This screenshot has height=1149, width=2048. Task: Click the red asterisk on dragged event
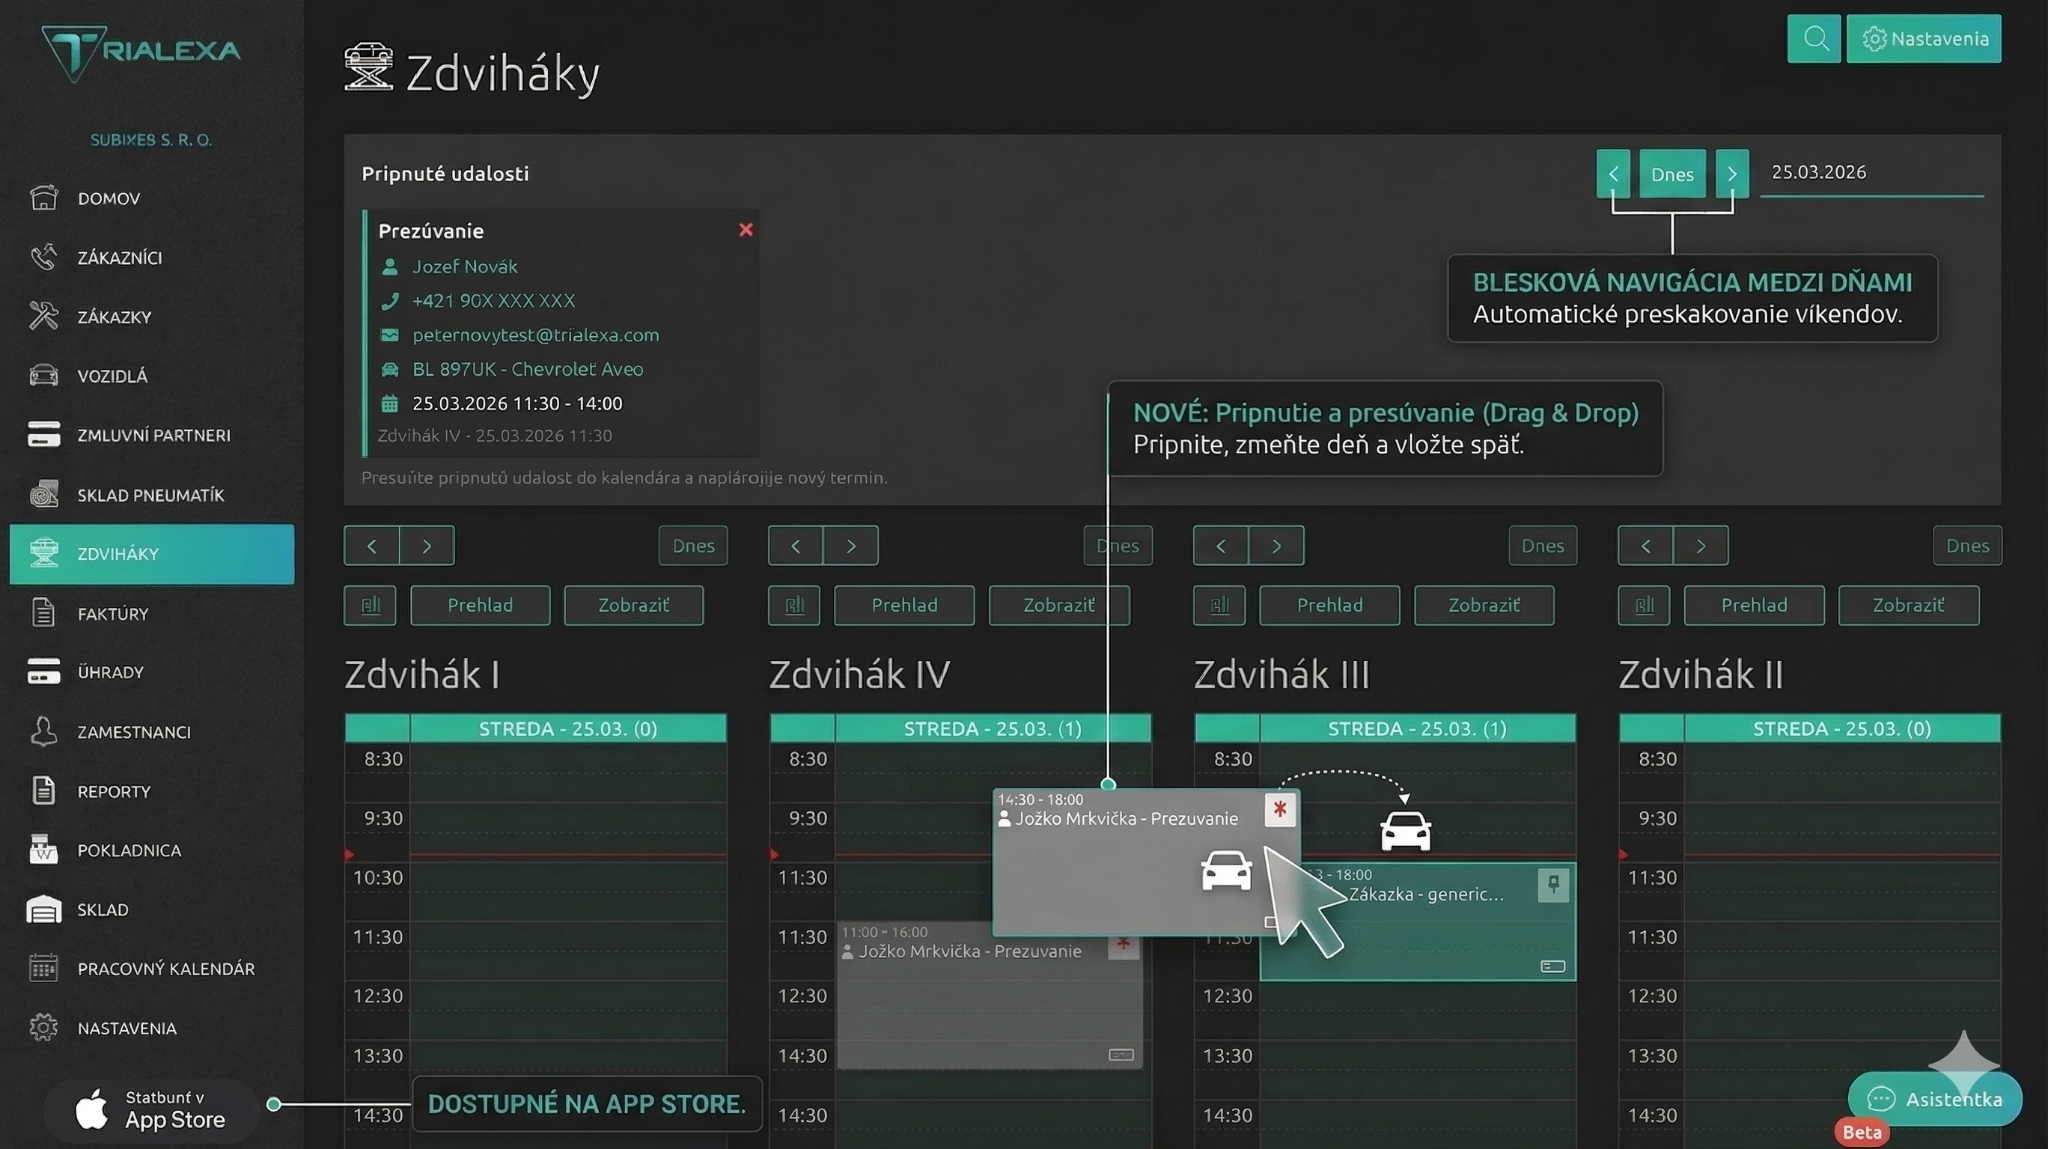1280,809
